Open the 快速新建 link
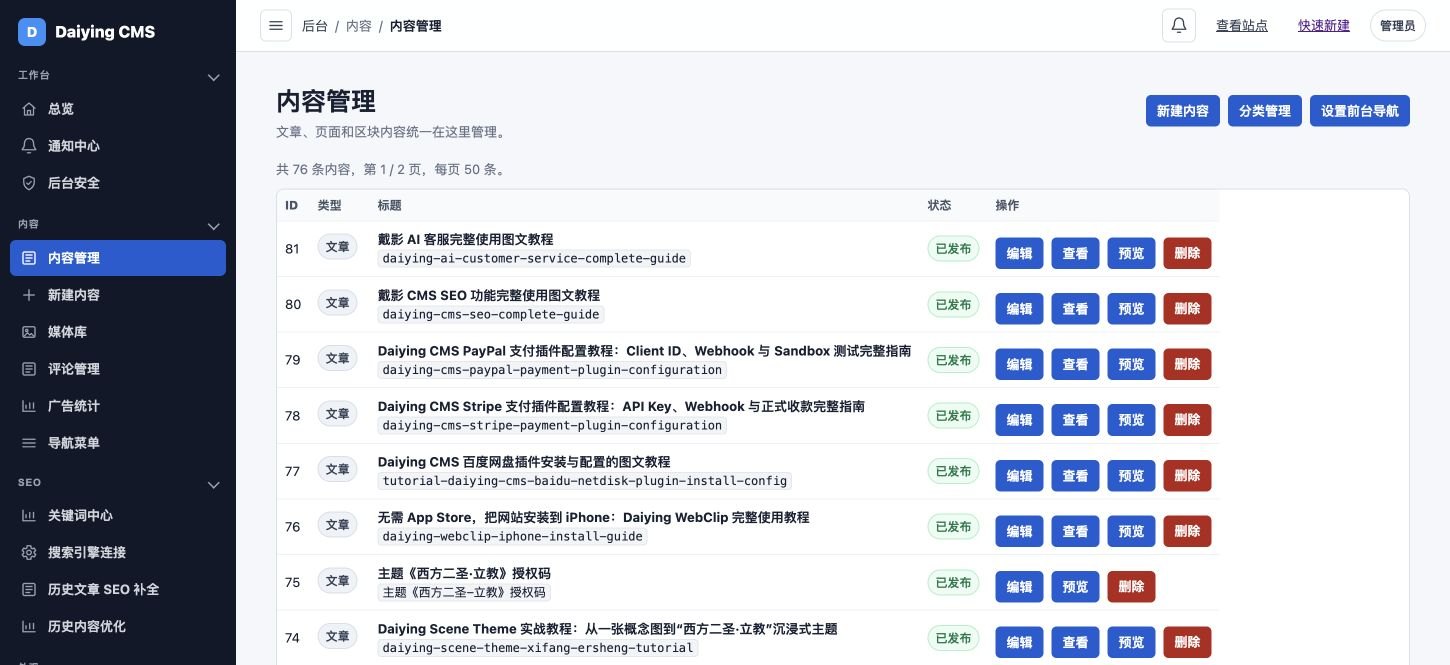Viewport: 1450px width, 665px height. click(1324, 26)
